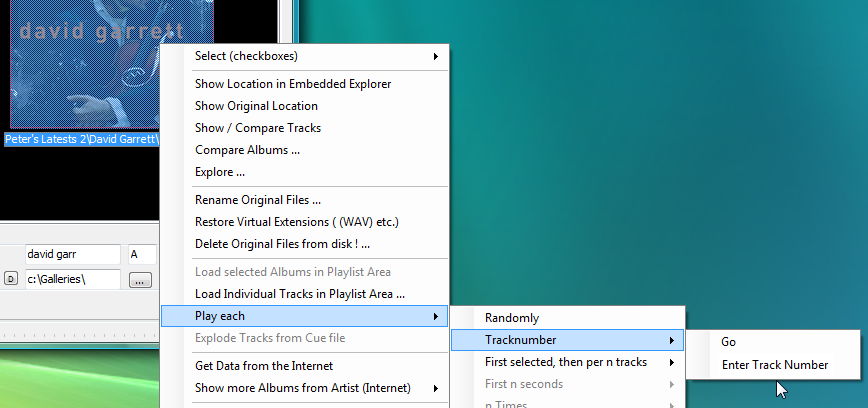Click Show Original Location menu entry
868x408 pixels.
304,106
